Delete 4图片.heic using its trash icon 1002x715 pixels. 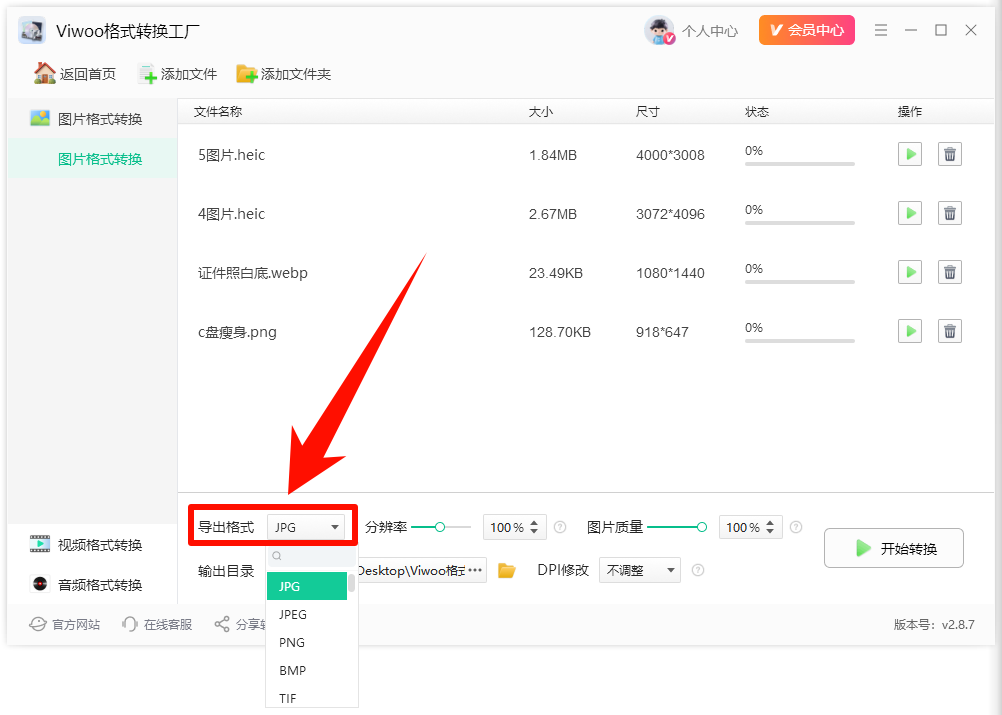tap(950, 213)
